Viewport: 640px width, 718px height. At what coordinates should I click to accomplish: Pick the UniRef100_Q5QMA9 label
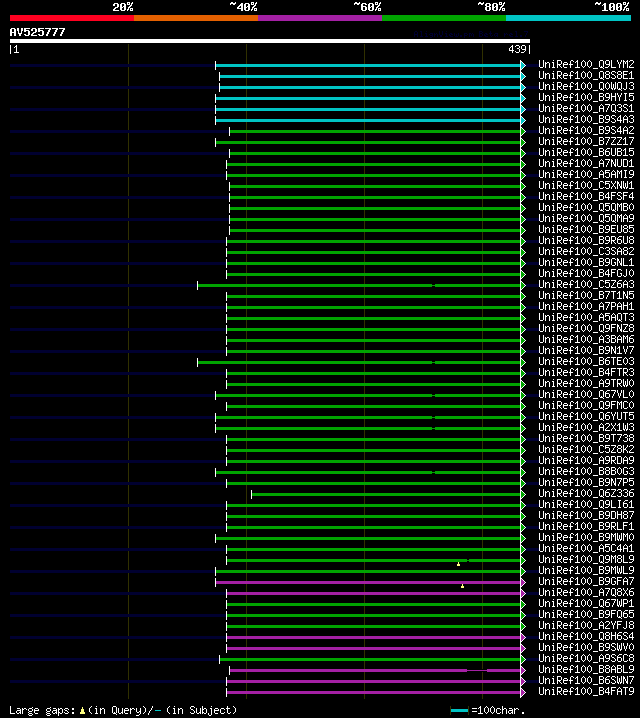click(586, 218)
